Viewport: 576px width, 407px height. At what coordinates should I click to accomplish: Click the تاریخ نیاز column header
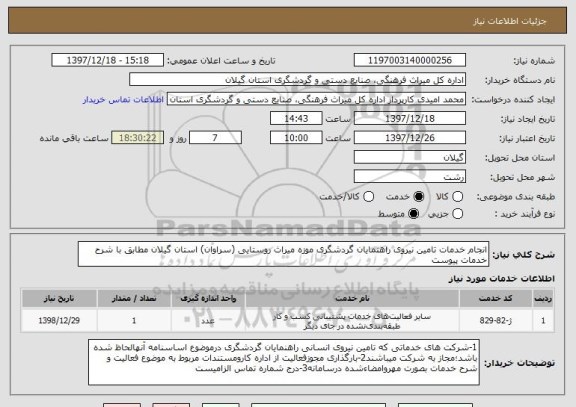click(59, 298)
